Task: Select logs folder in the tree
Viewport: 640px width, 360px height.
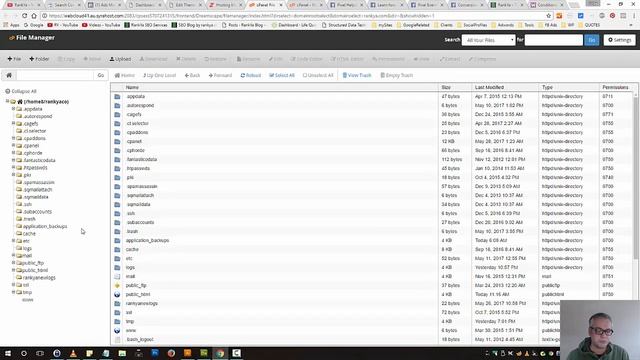Action: point(27,248)
